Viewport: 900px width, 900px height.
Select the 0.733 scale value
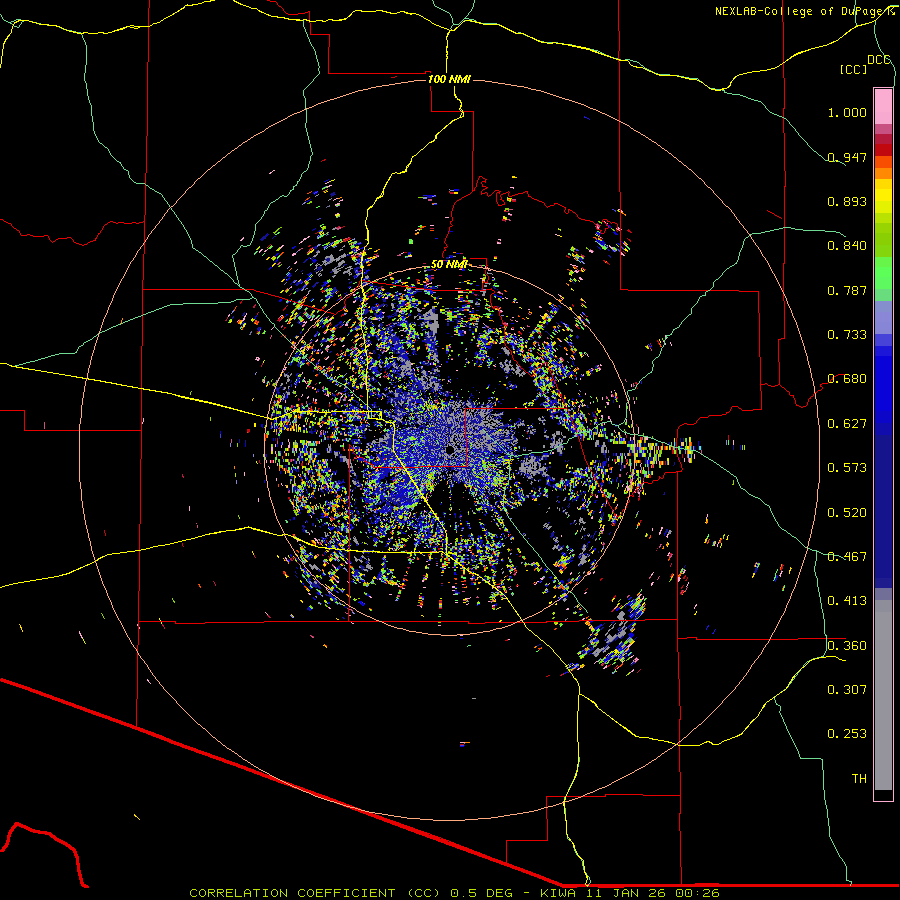847,335
